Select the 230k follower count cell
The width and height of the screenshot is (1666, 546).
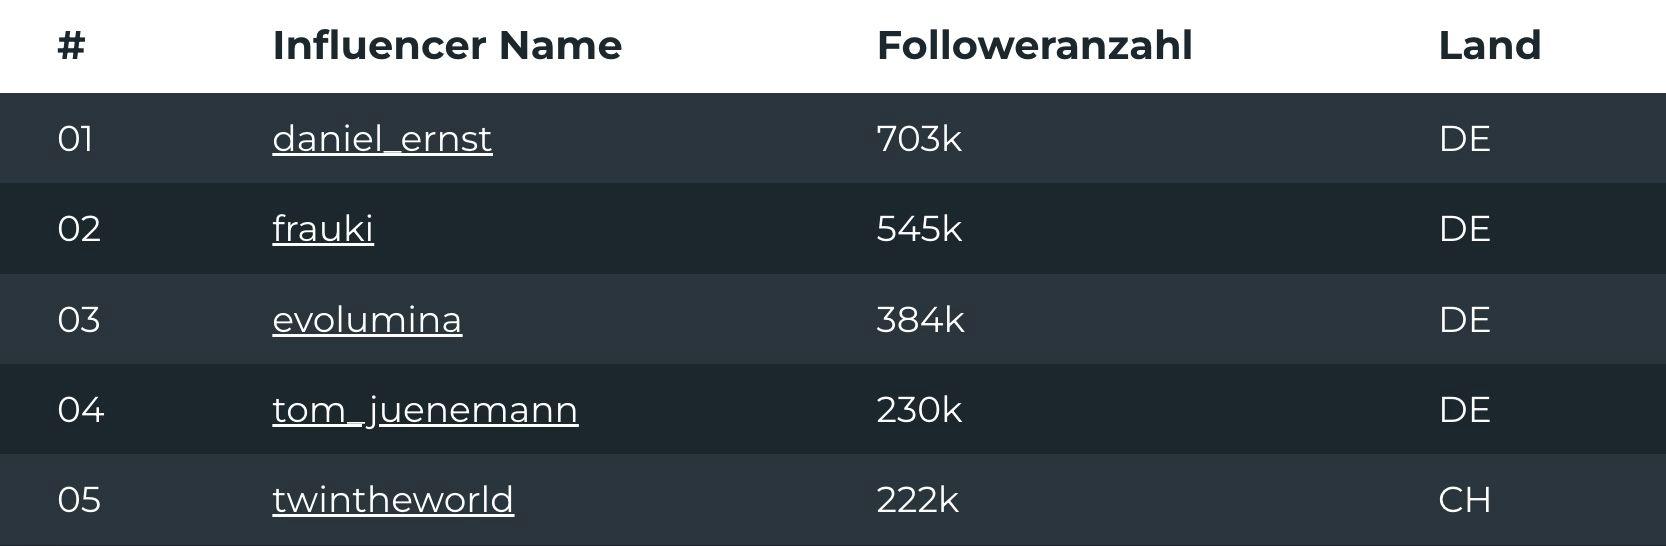pos(919,410)
